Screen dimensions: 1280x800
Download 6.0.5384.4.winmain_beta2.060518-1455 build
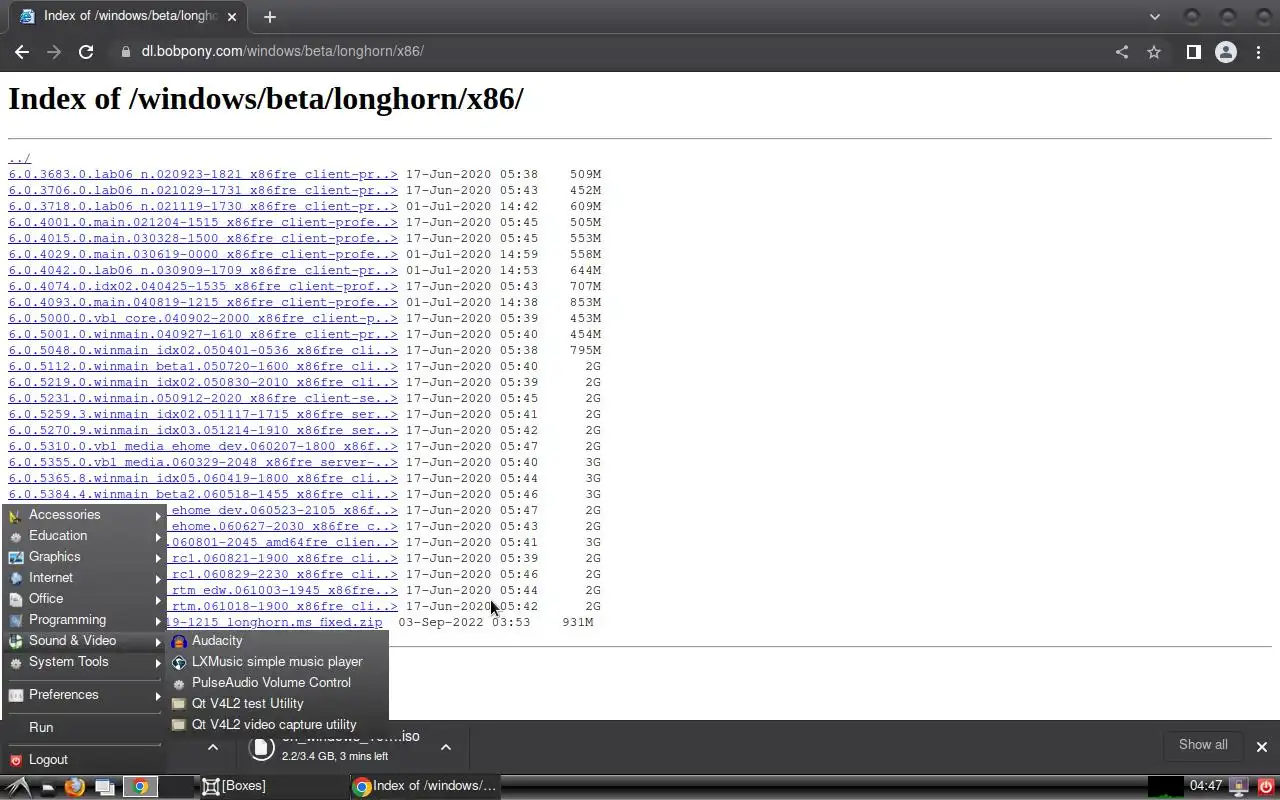click(203, 494)
